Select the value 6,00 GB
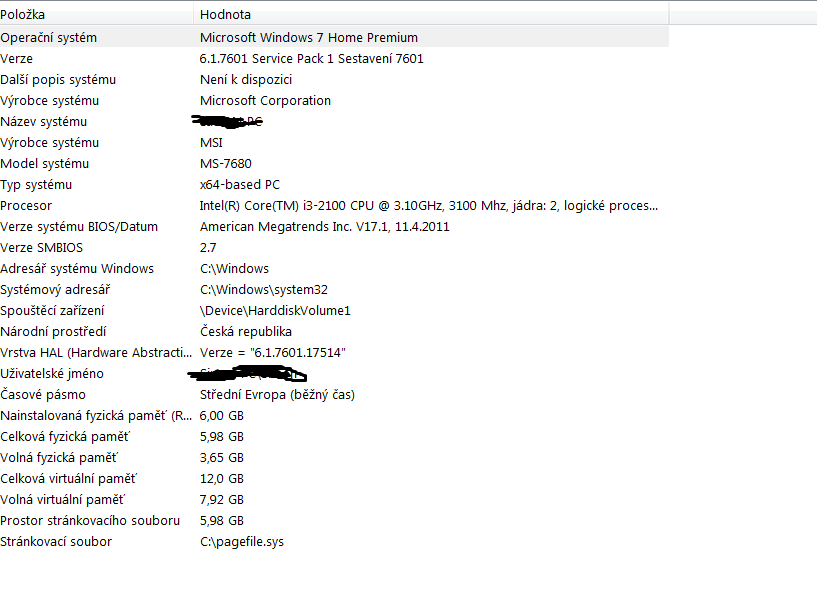This screenshot has height=611, width=817. pyautogui.click(x=221, y=416)
